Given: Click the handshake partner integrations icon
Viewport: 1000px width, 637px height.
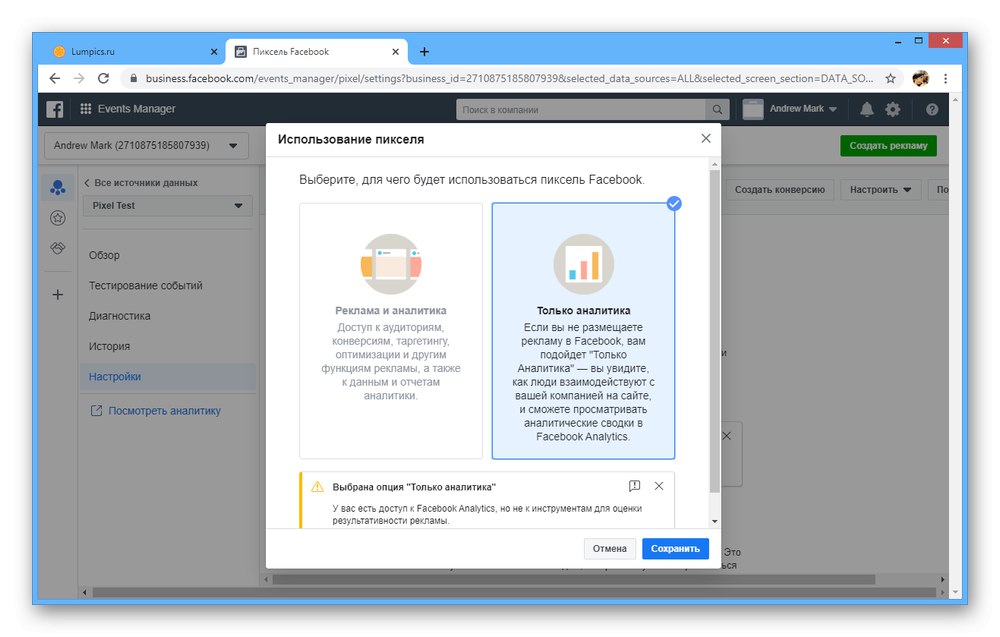Looking at the screenshot, I should click(x=58, y=248).
